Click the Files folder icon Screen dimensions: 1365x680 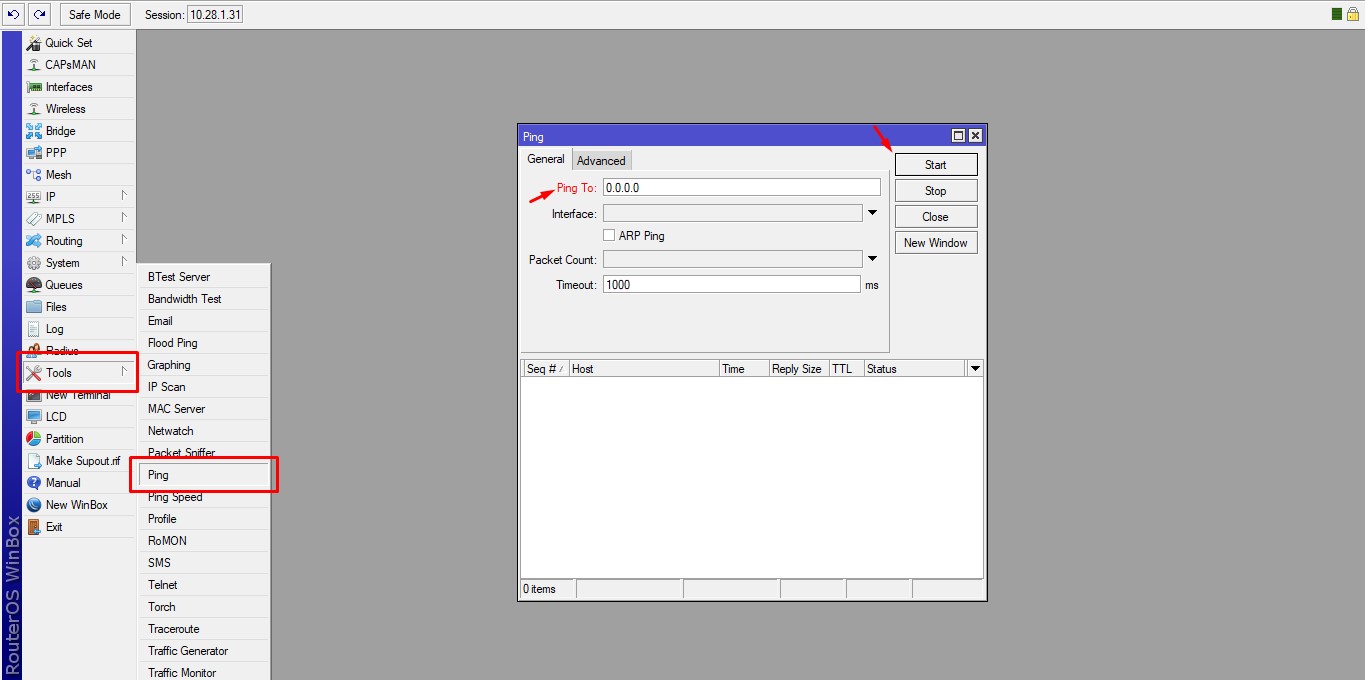(x=34, y=307)
